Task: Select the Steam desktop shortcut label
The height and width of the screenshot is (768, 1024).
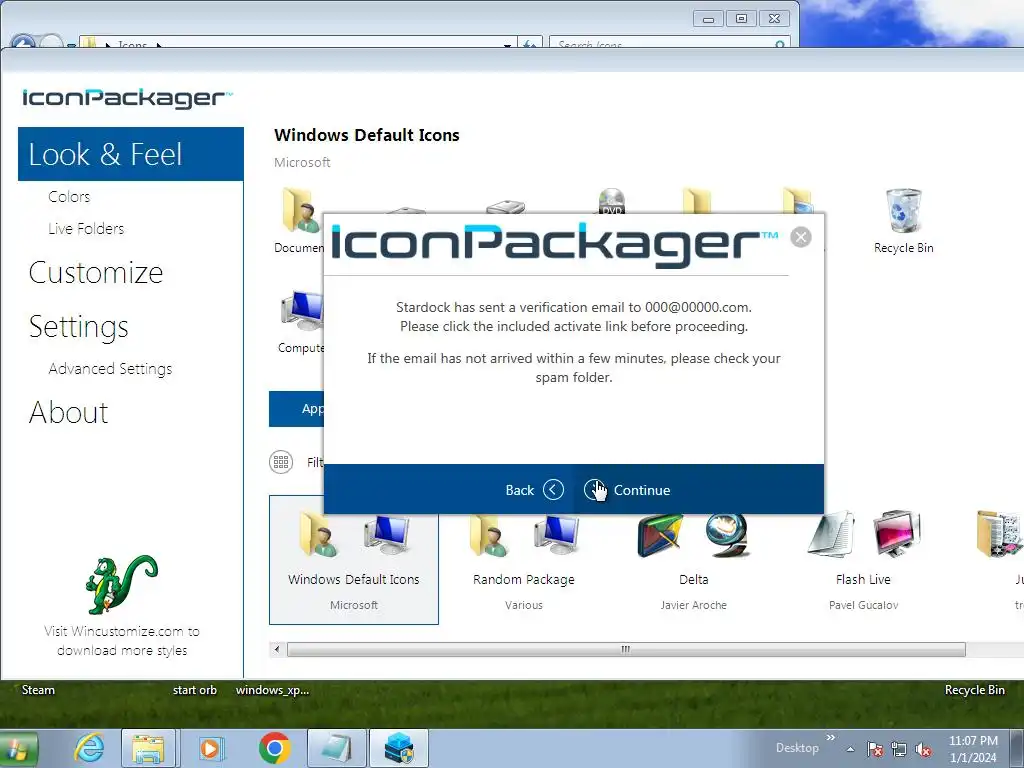Action: click(38, 690)
